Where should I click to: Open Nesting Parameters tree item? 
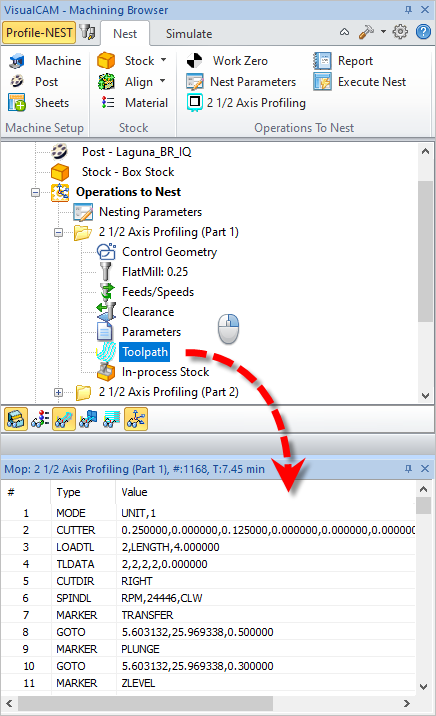coord(150,212)
